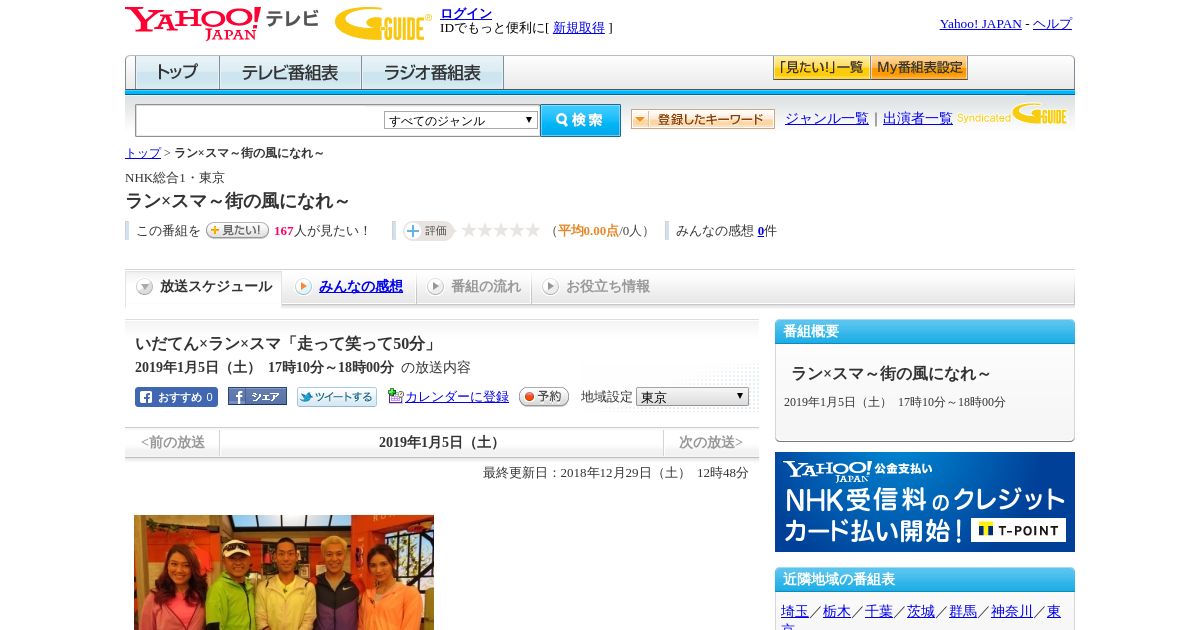The image size is (1200, 630).
Task: Open the 千葉 region link
Action: tap(879, 611)
